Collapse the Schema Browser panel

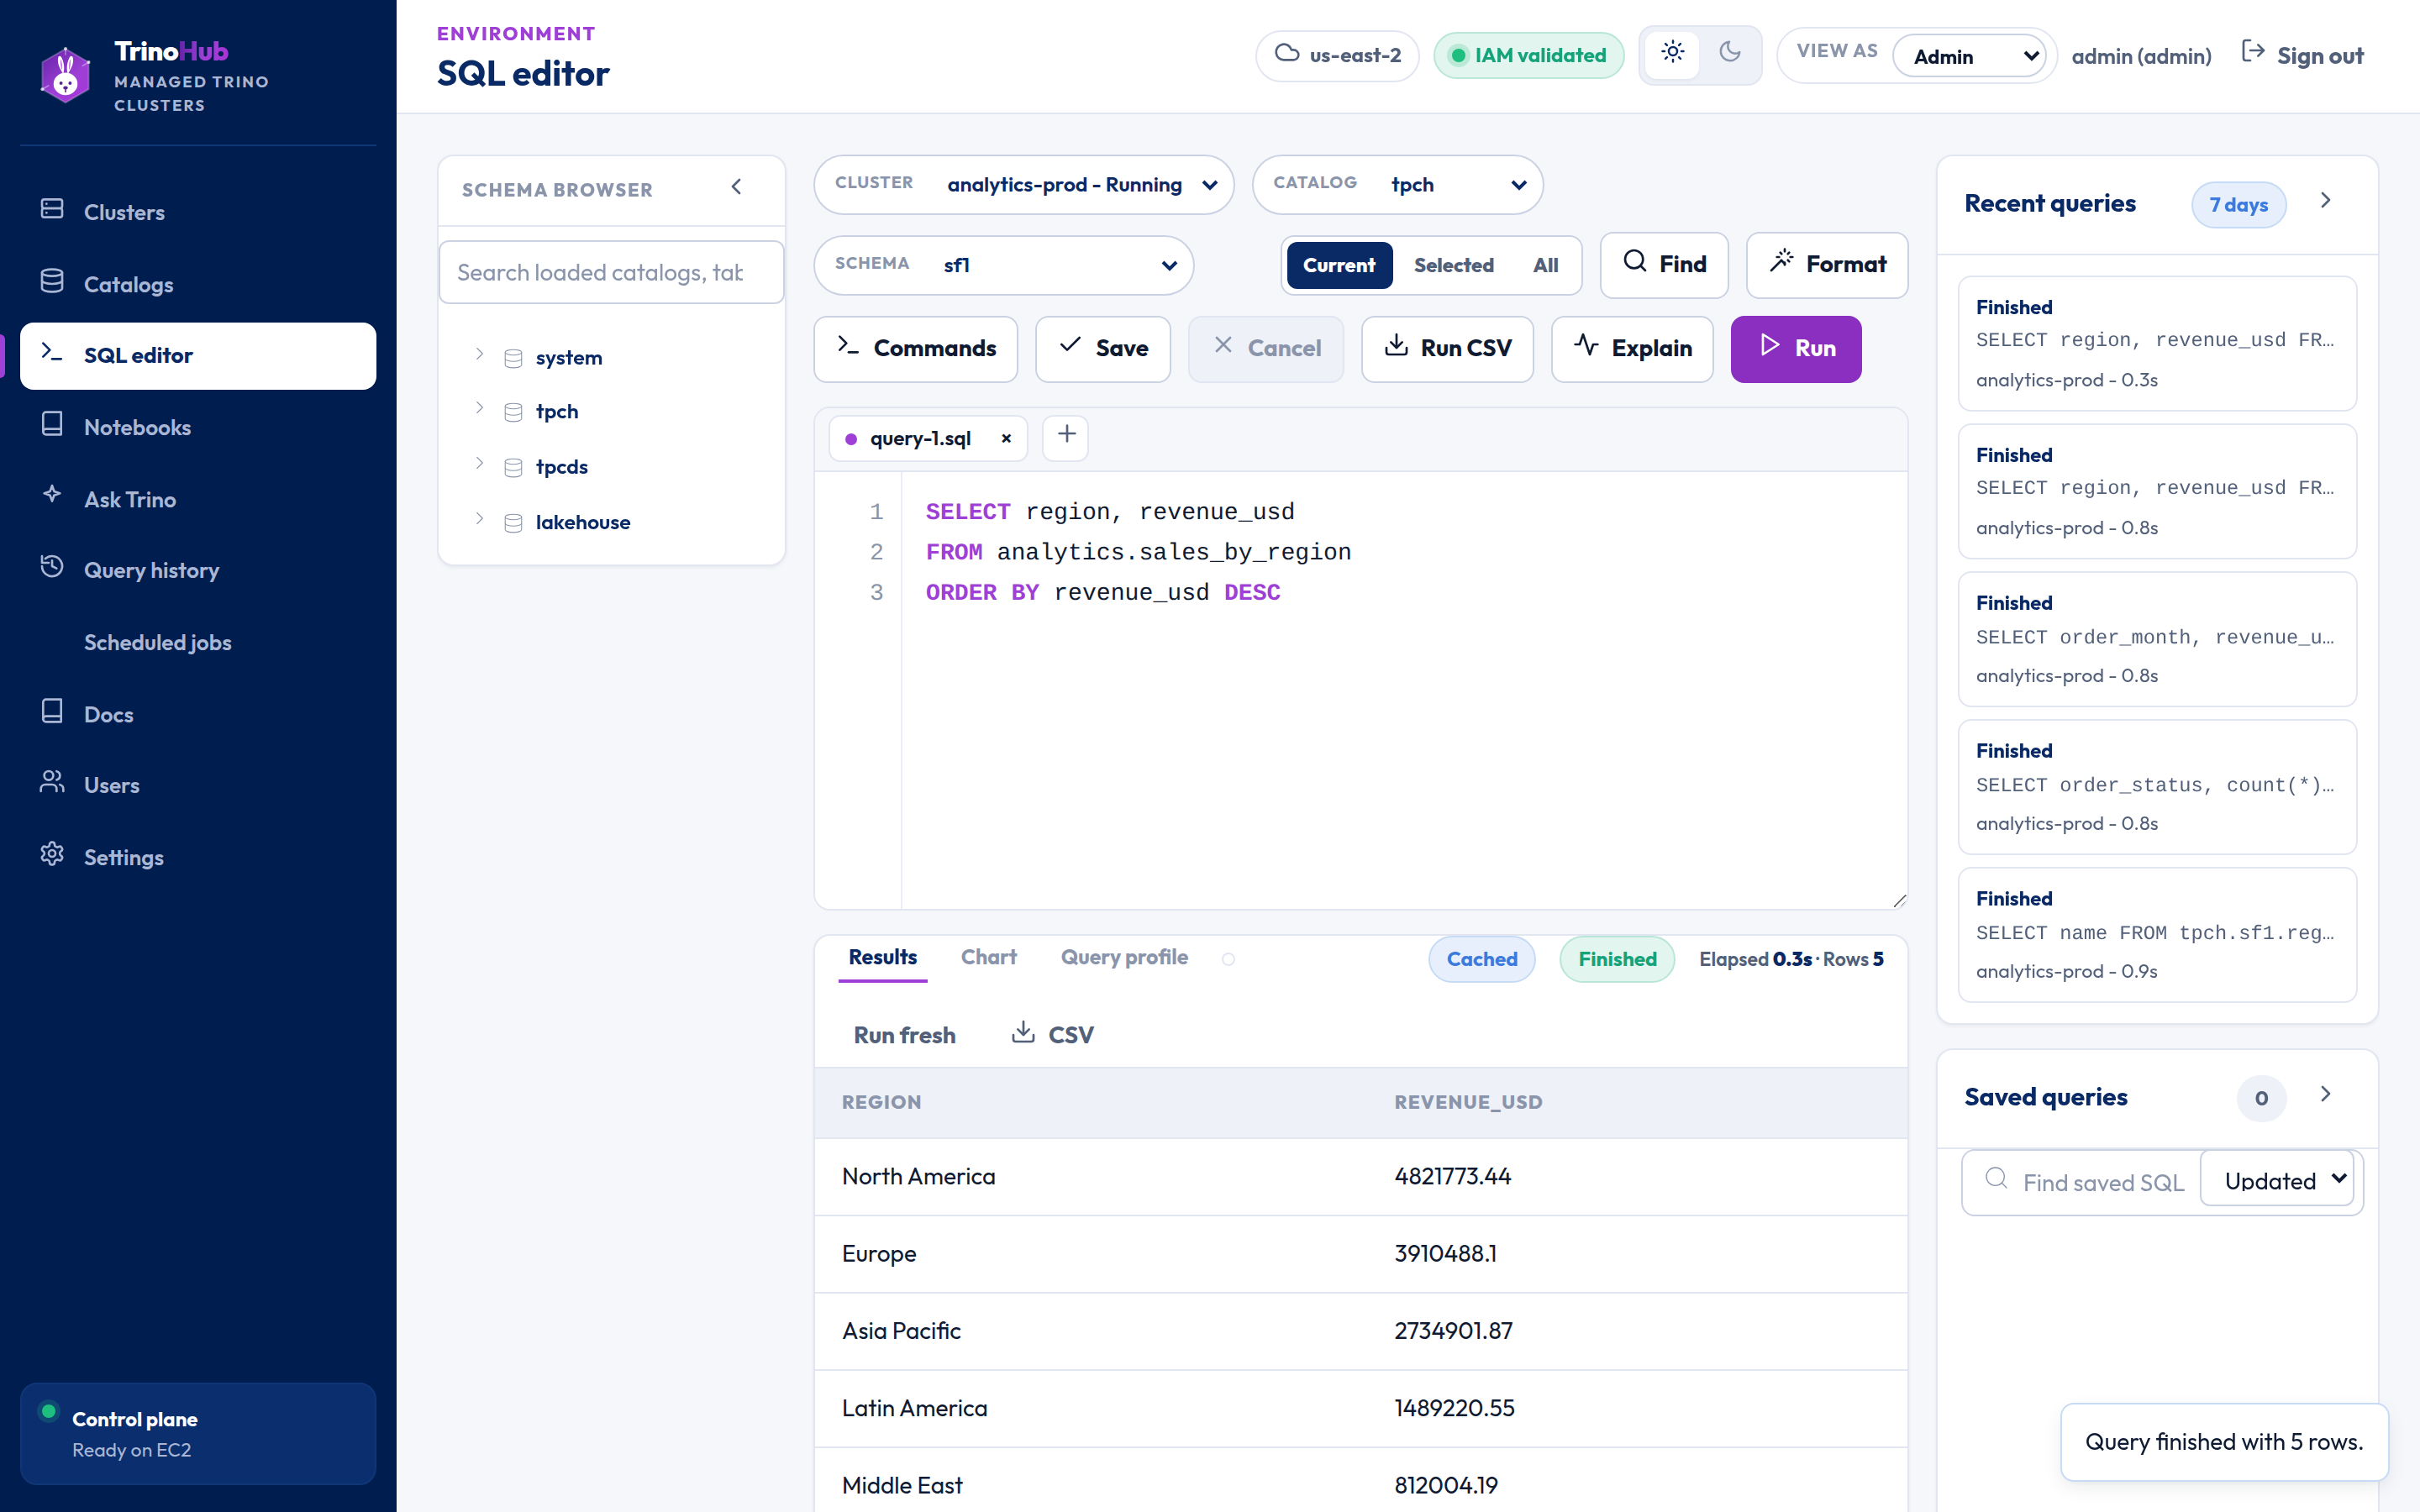[x=737, y=188]
